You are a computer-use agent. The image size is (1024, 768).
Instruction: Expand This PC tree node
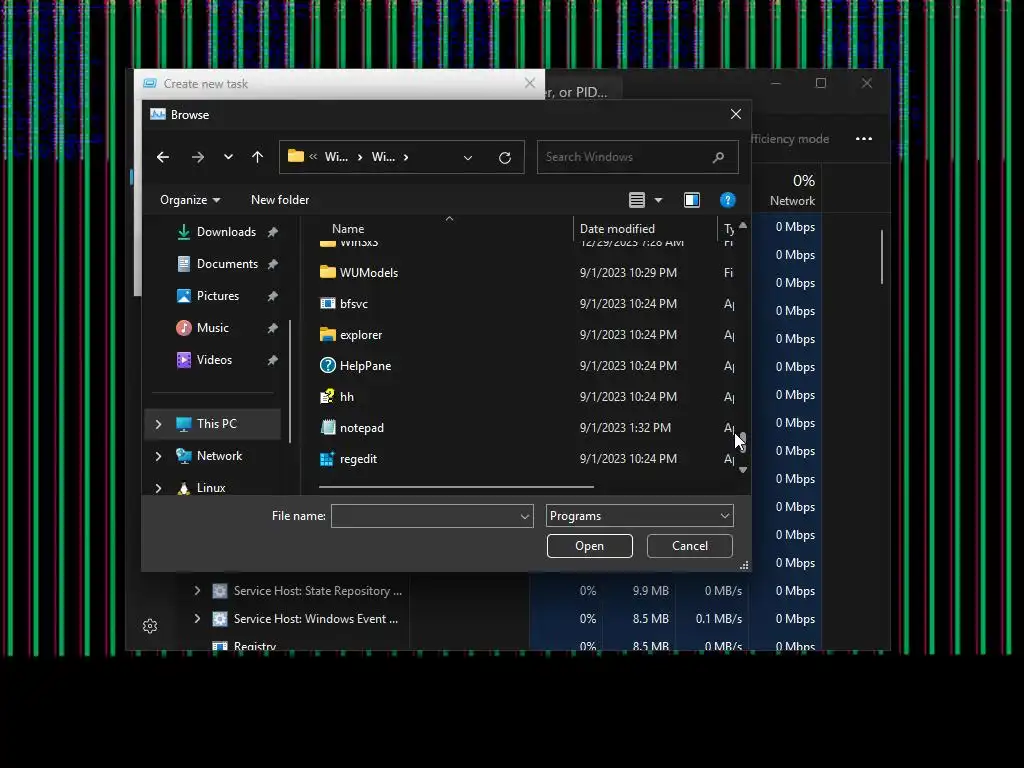click(158, 424)
